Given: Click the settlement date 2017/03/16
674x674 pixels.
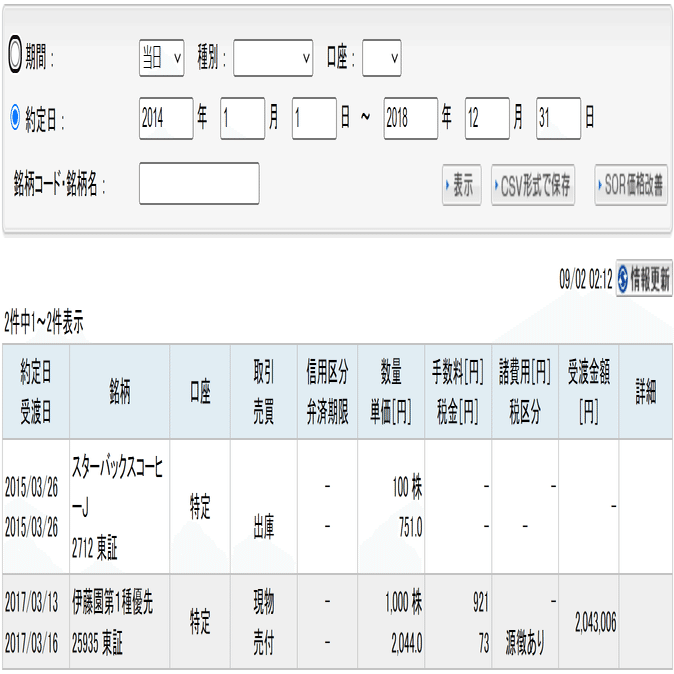Looking at the screenshot, I should tap(31, 643).
